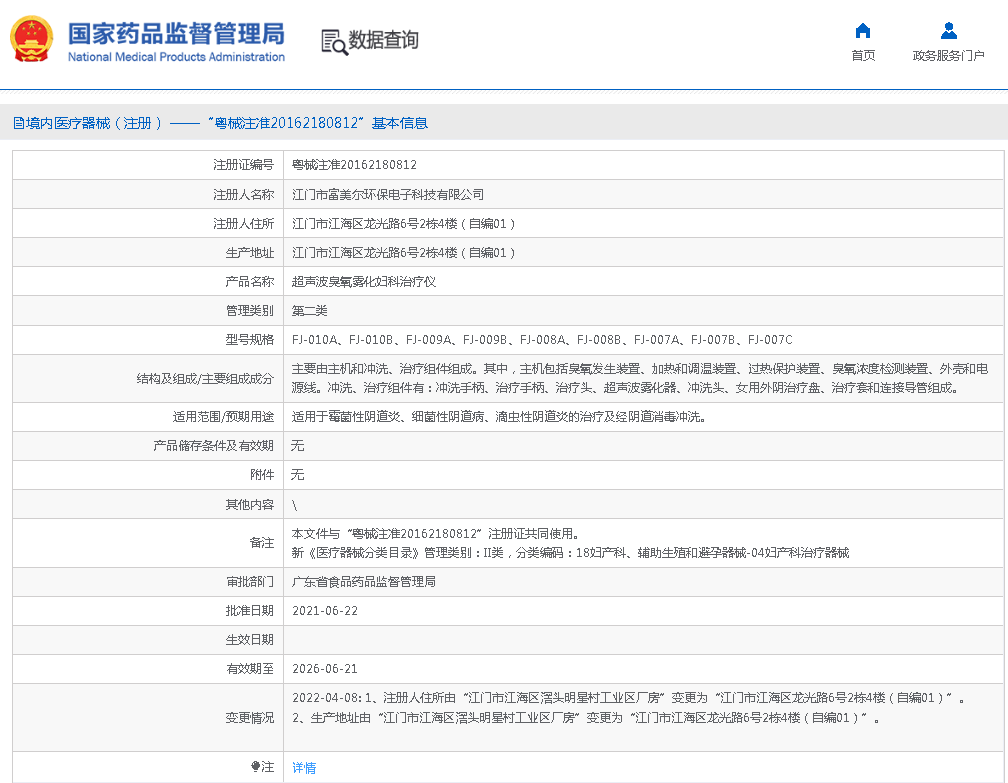Click the 政务服务门户 person icon

click(948, 30)
